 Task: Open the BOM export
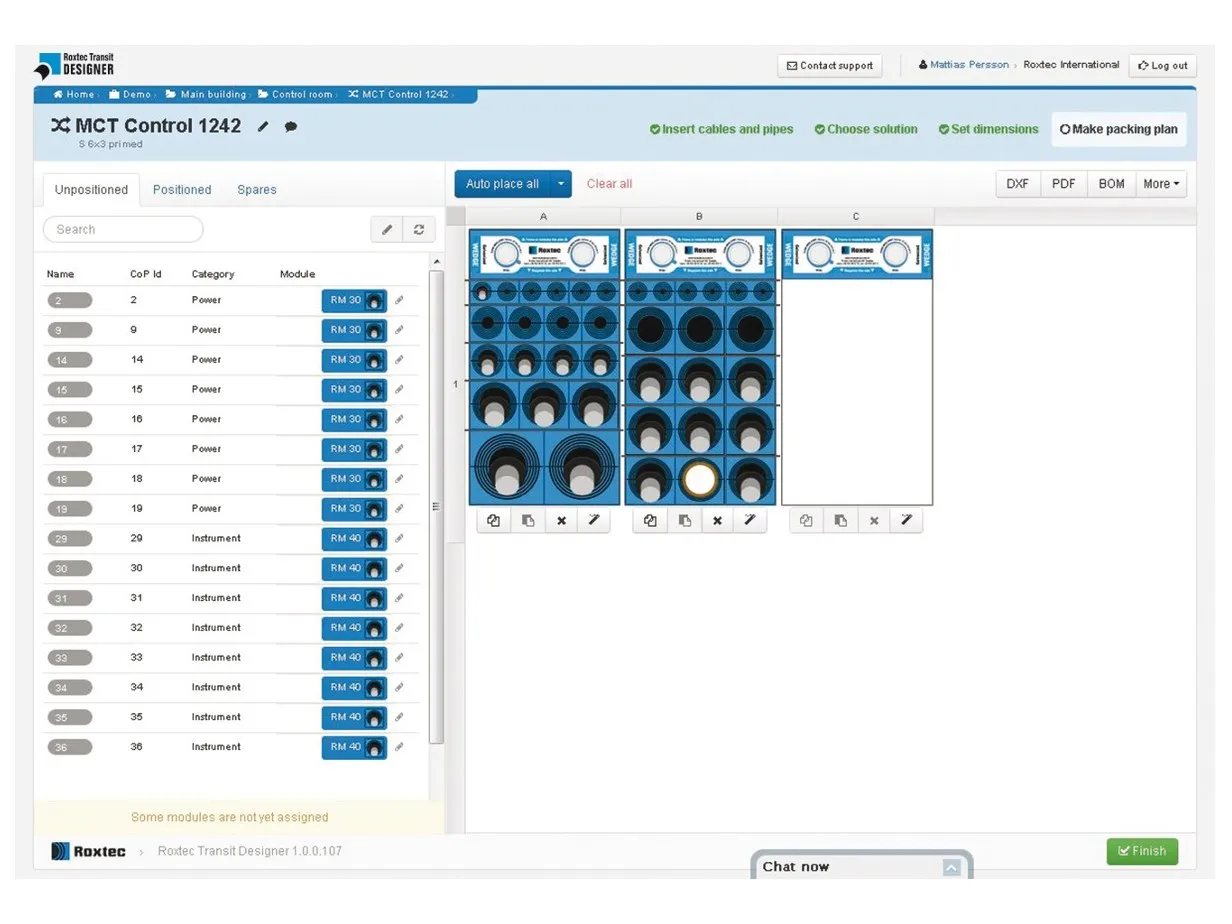1111,184
